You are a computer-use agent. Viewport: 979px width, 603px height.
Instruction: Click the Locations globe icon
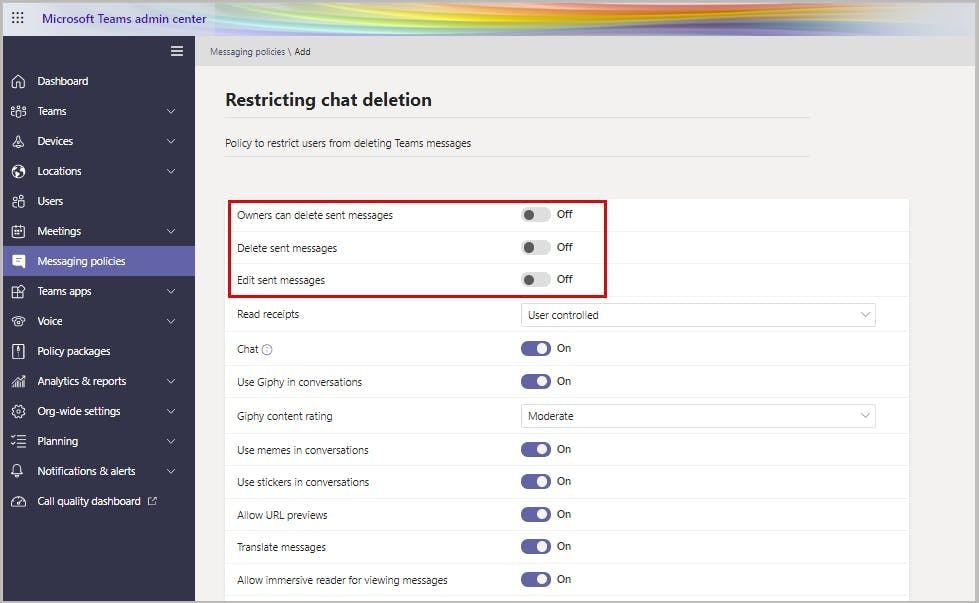click(x=18, y=171)
